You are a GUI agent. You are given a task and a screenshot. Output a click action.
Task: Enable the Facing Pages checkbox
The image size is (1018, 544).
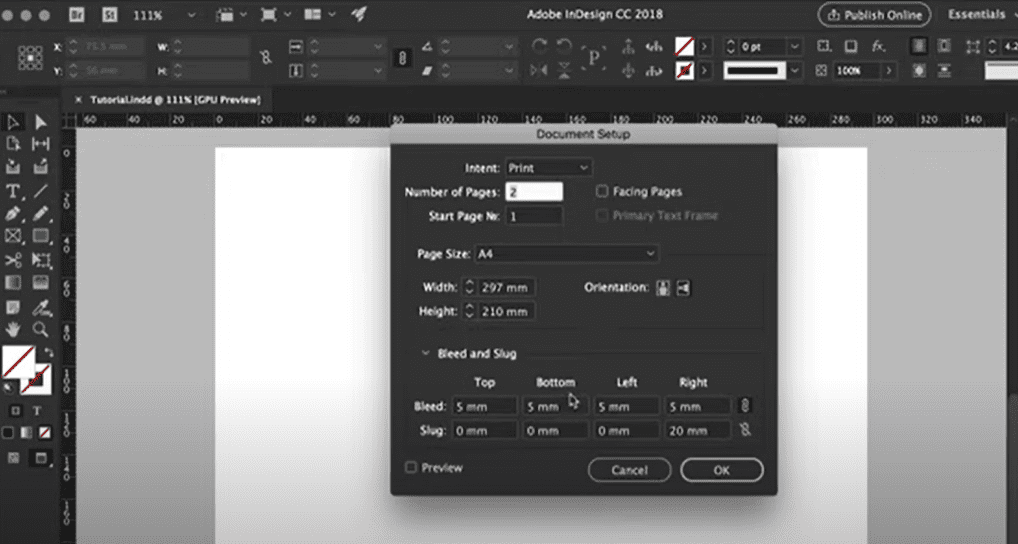coord(602,192)
